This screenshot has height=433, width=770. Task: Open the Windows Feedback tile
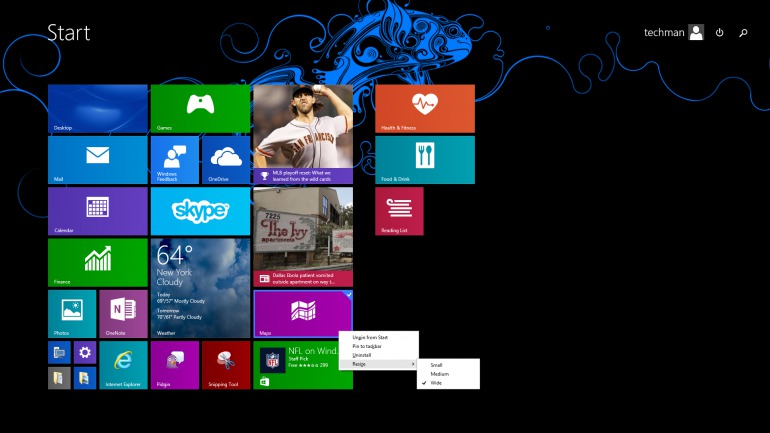175,160
